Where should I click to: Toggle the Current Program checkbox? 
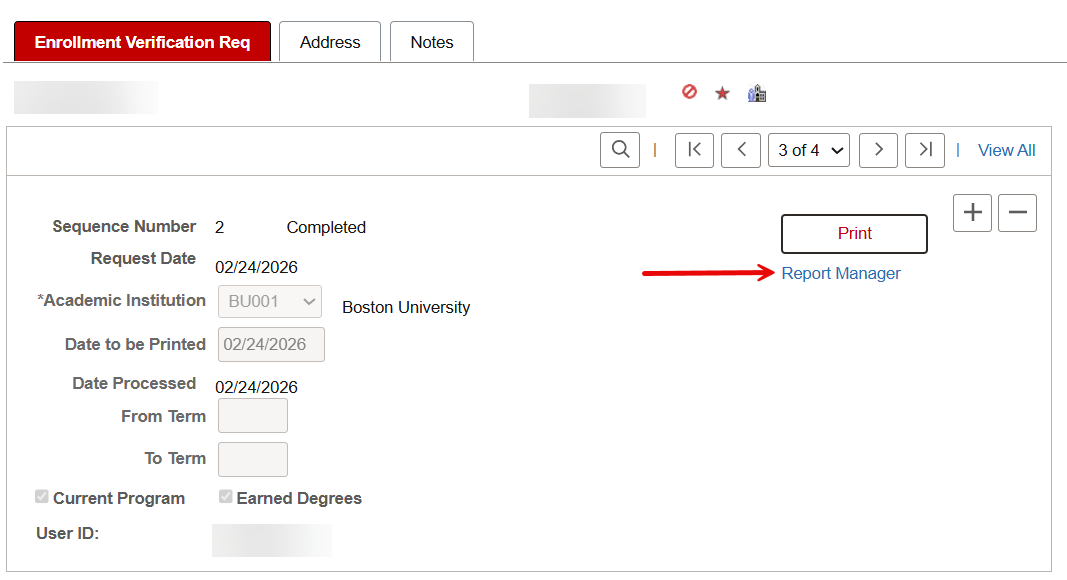tap(42, 497)
